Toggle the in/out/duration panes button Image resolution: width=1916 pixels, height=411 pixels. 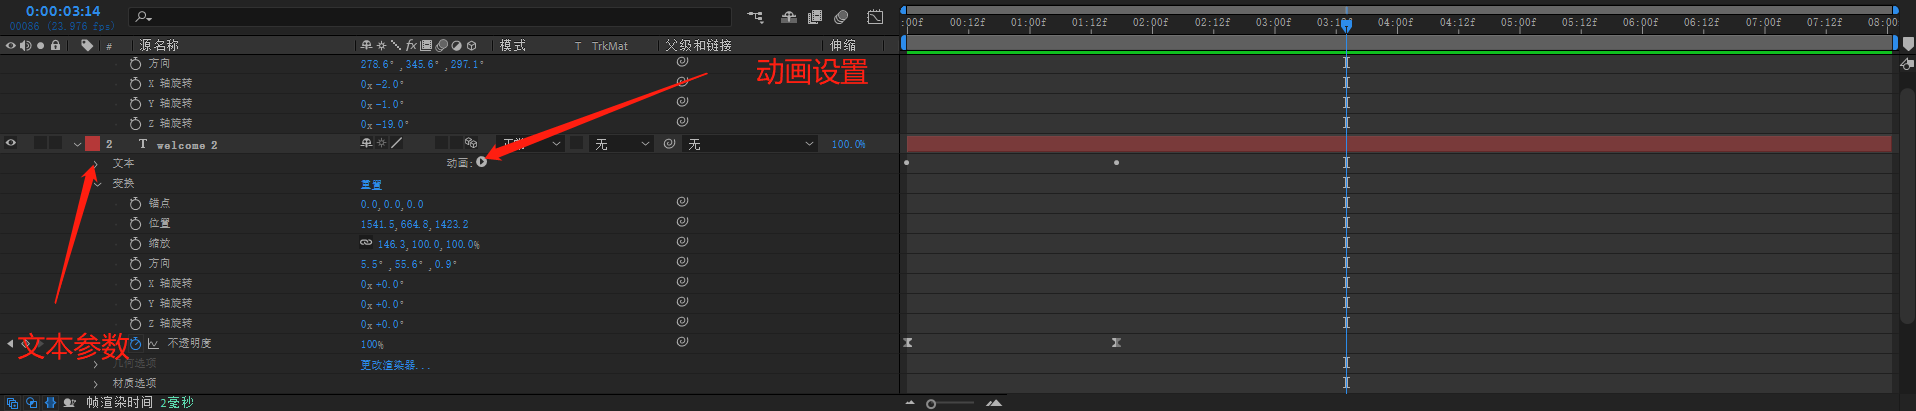[x=50, y=403]
